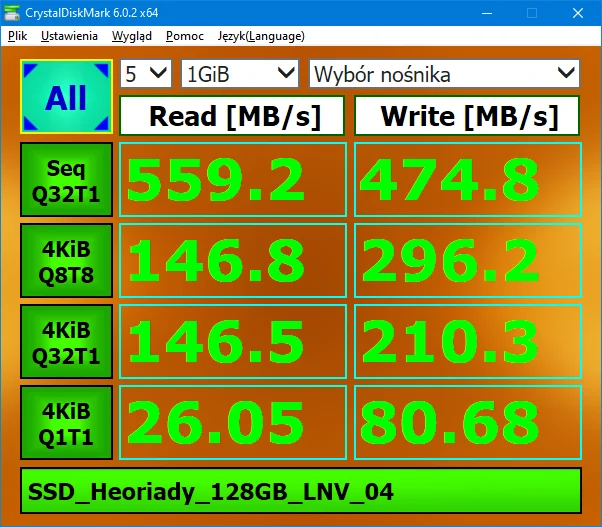This screenshot has width=602, height=527.
Task: Select the 296.2 write result
Action: 468,261
